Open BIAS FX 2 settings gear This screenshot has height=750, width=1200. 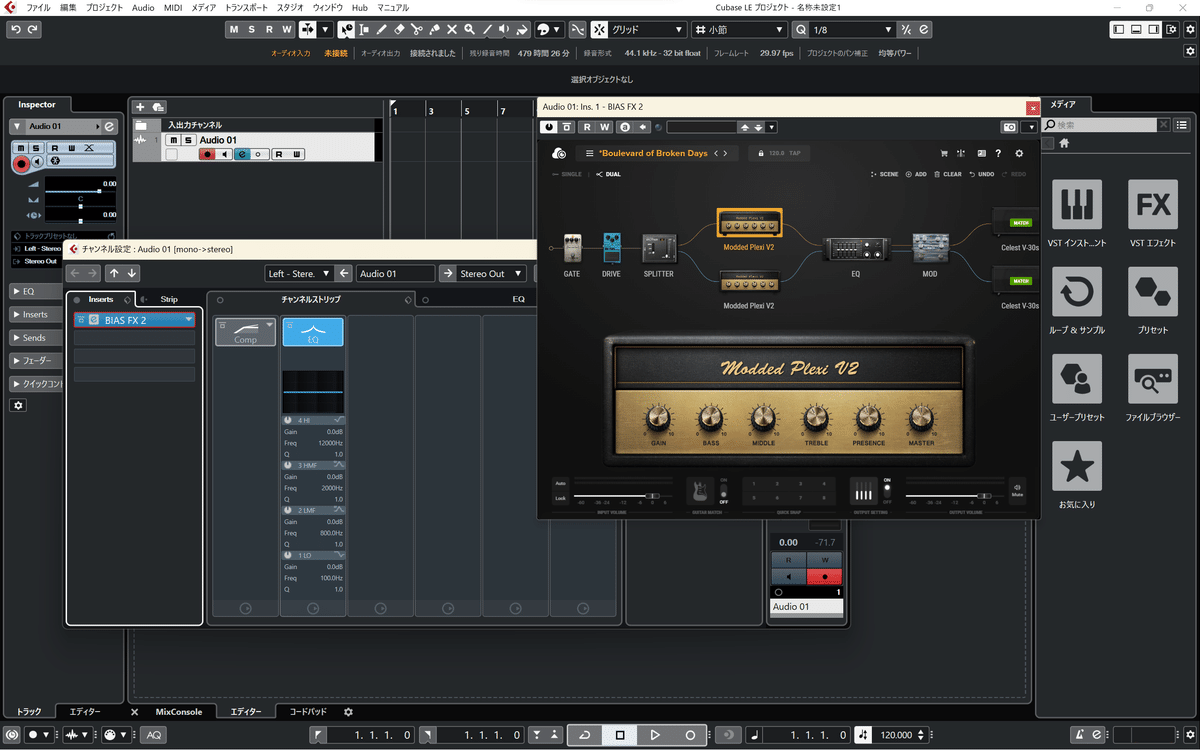1019,153
